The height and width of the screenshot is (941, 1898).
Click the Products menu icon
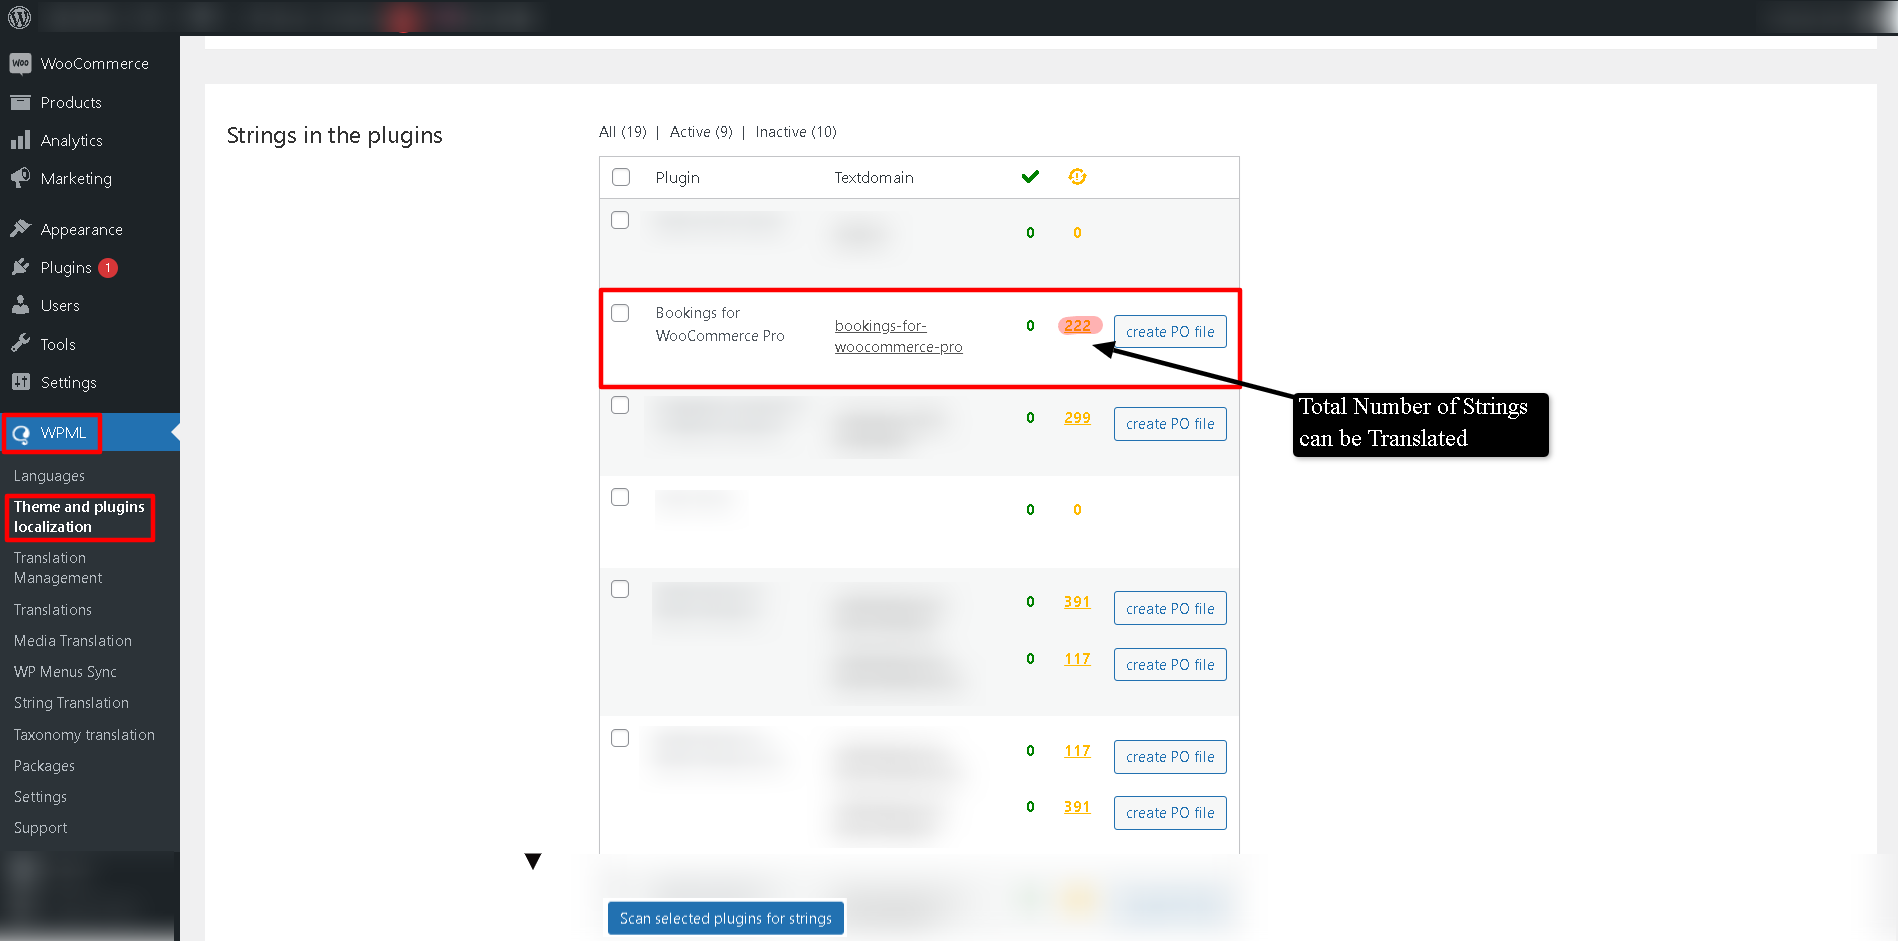[x=20, y=102]
